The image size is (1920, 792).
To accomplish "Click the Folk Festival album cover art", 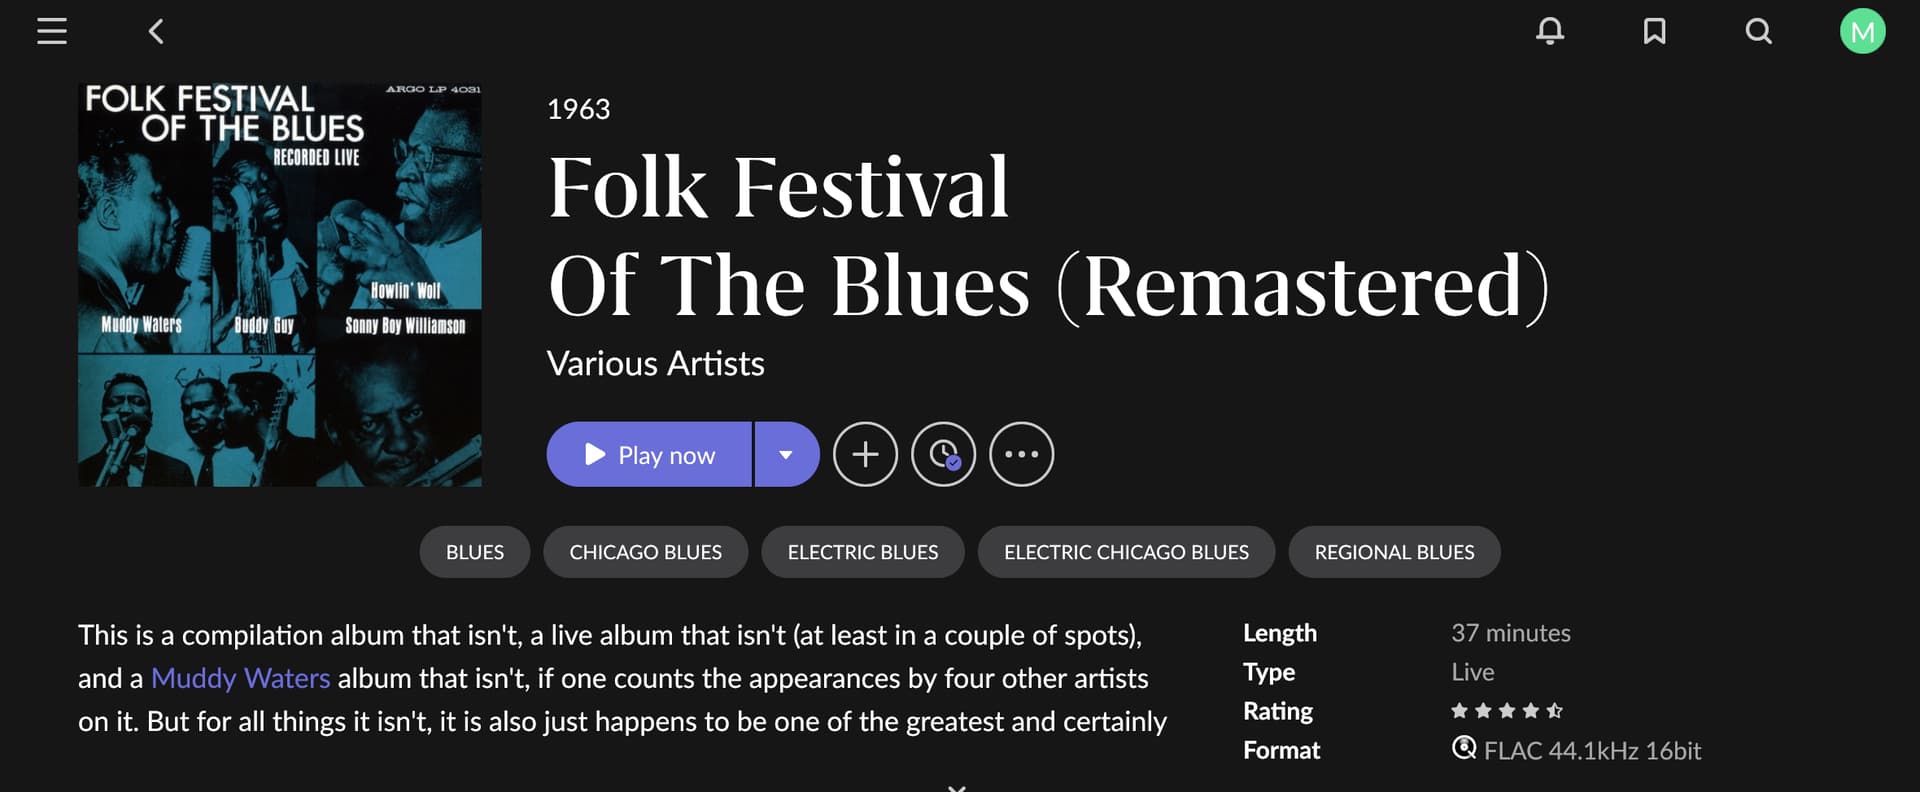I will (280, 285).
